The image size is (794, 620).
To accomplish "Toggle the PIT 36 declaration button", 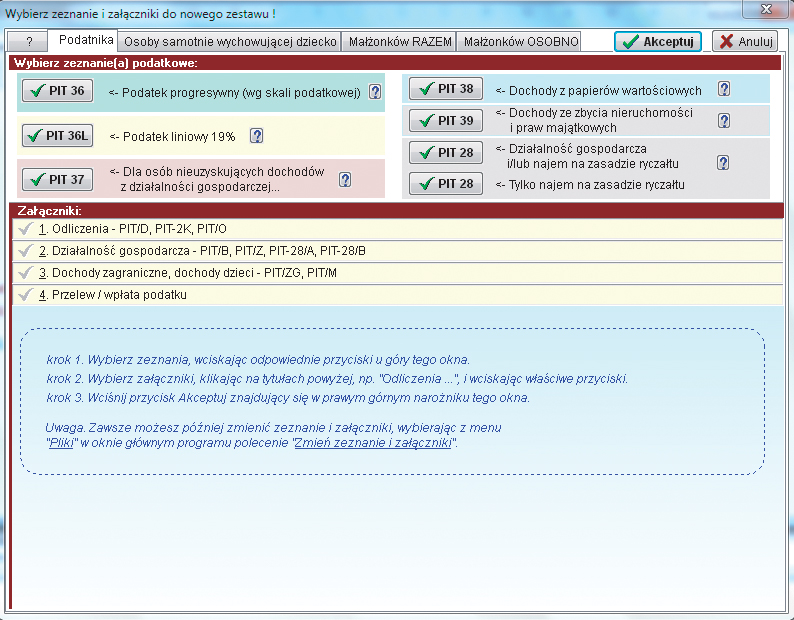I will coord(57,91).
